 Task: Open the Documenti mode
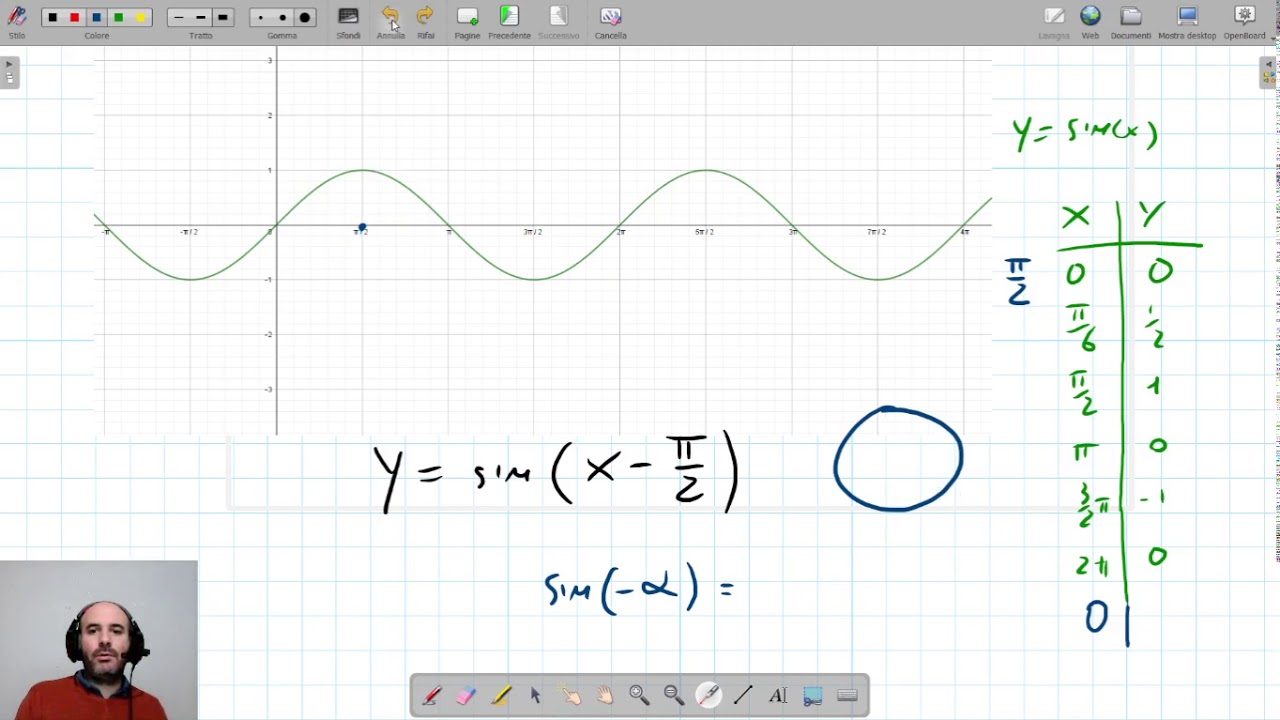pyautogui.click(x=1131, y=22)
